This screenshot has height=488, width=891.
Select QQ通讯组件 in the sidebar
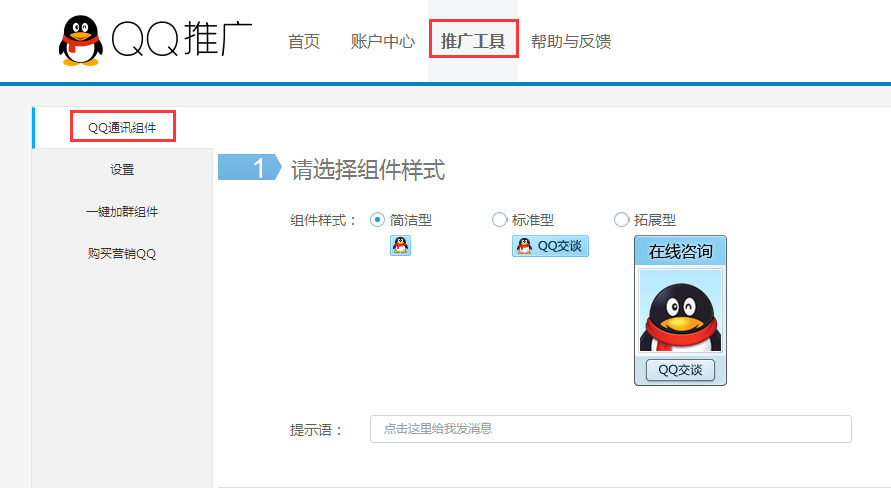(122, 127)
